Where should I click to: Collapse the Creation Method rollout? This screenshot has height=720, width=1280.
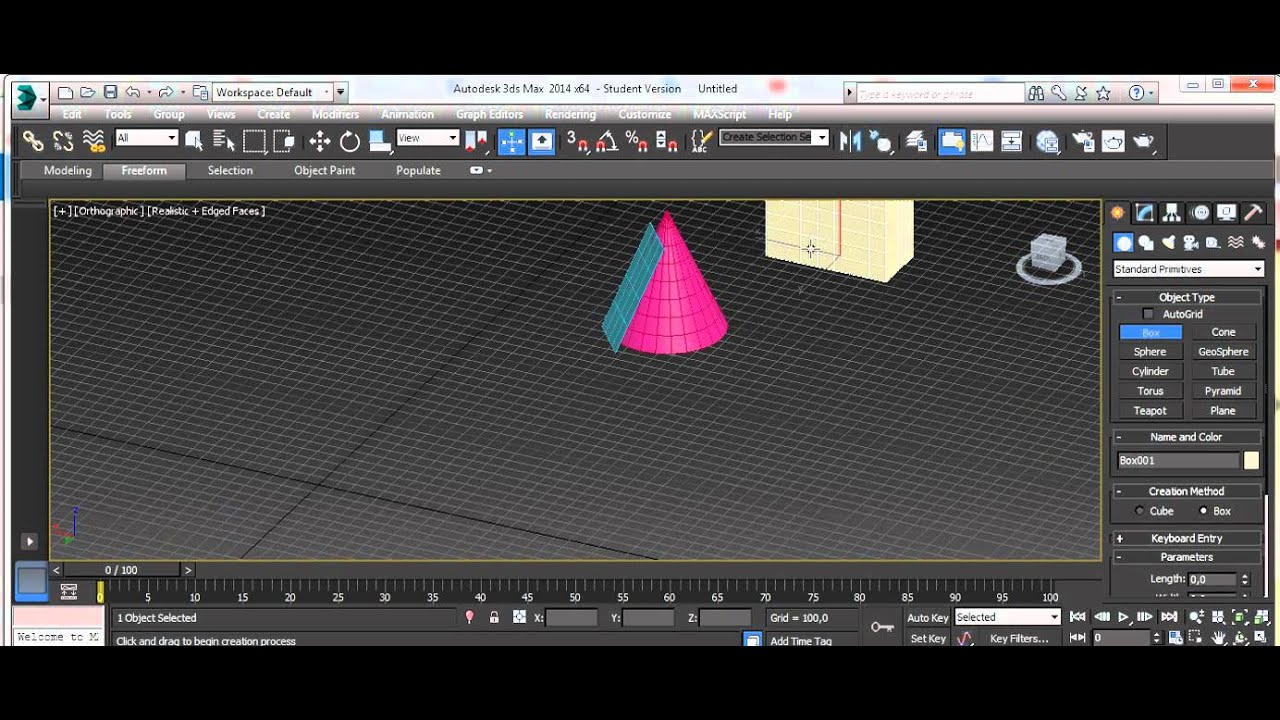pos(1187,491)
